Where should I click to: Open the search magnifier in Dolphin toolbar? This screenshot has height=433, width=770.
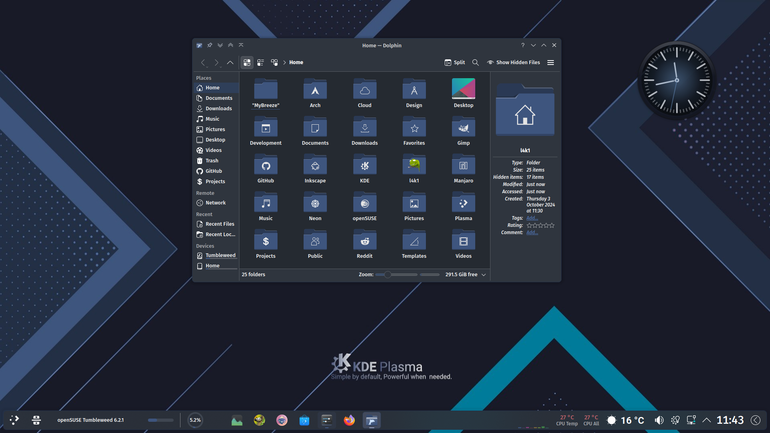pyautogui.click(x=475, y=62)
